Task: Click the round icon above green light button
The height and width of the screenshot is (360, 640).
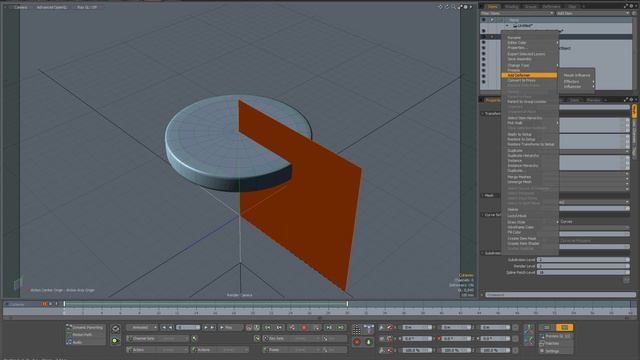Action: (x=116, y=329)
